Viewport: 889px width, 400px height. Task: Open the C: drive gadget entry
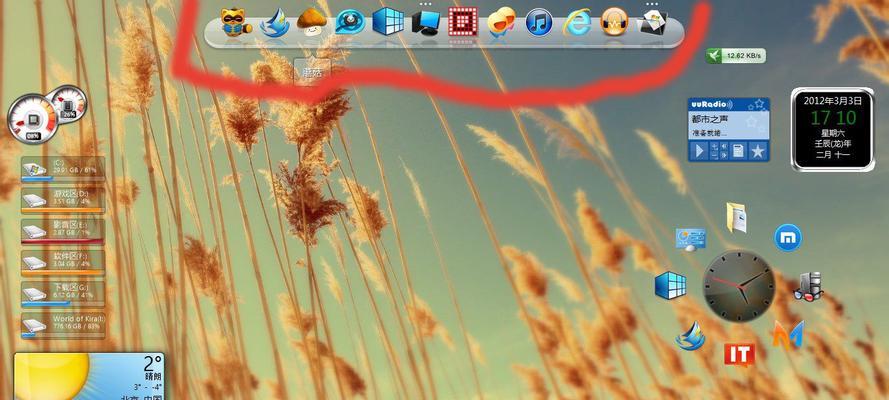pyautogui.click(x=63, y=169)
